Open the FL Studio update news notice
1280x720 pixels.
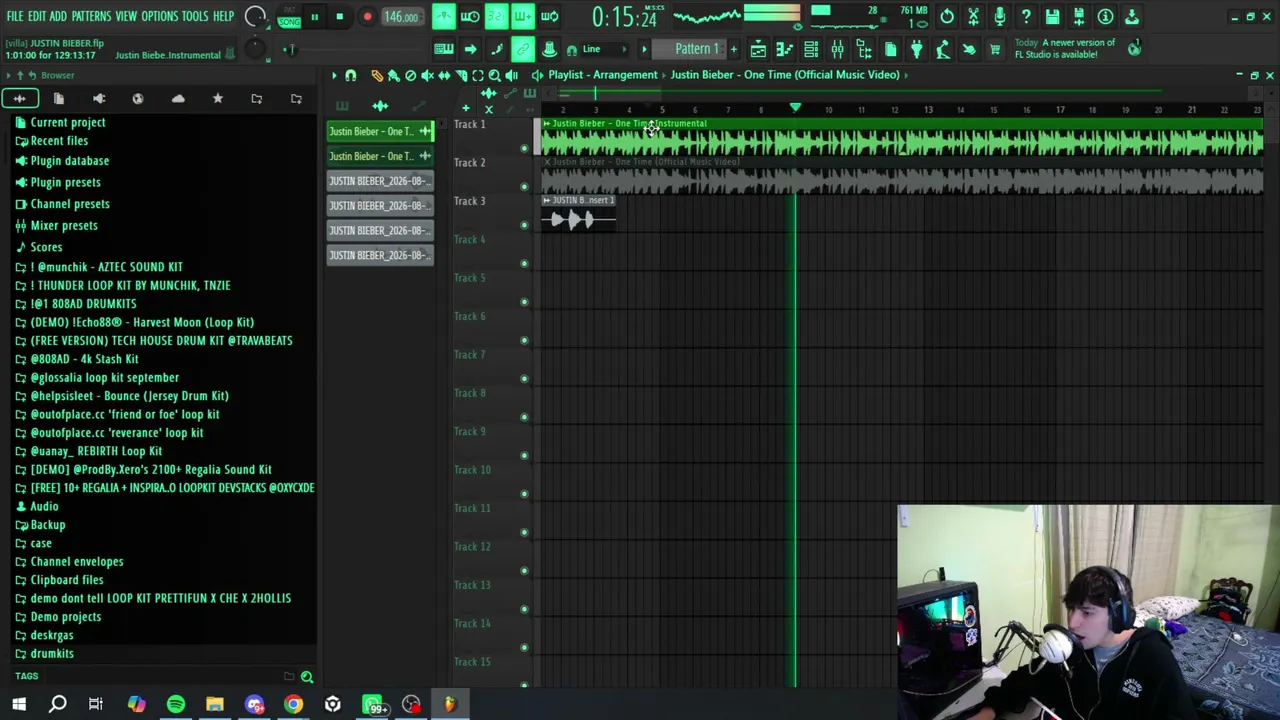click(1078, 49)
